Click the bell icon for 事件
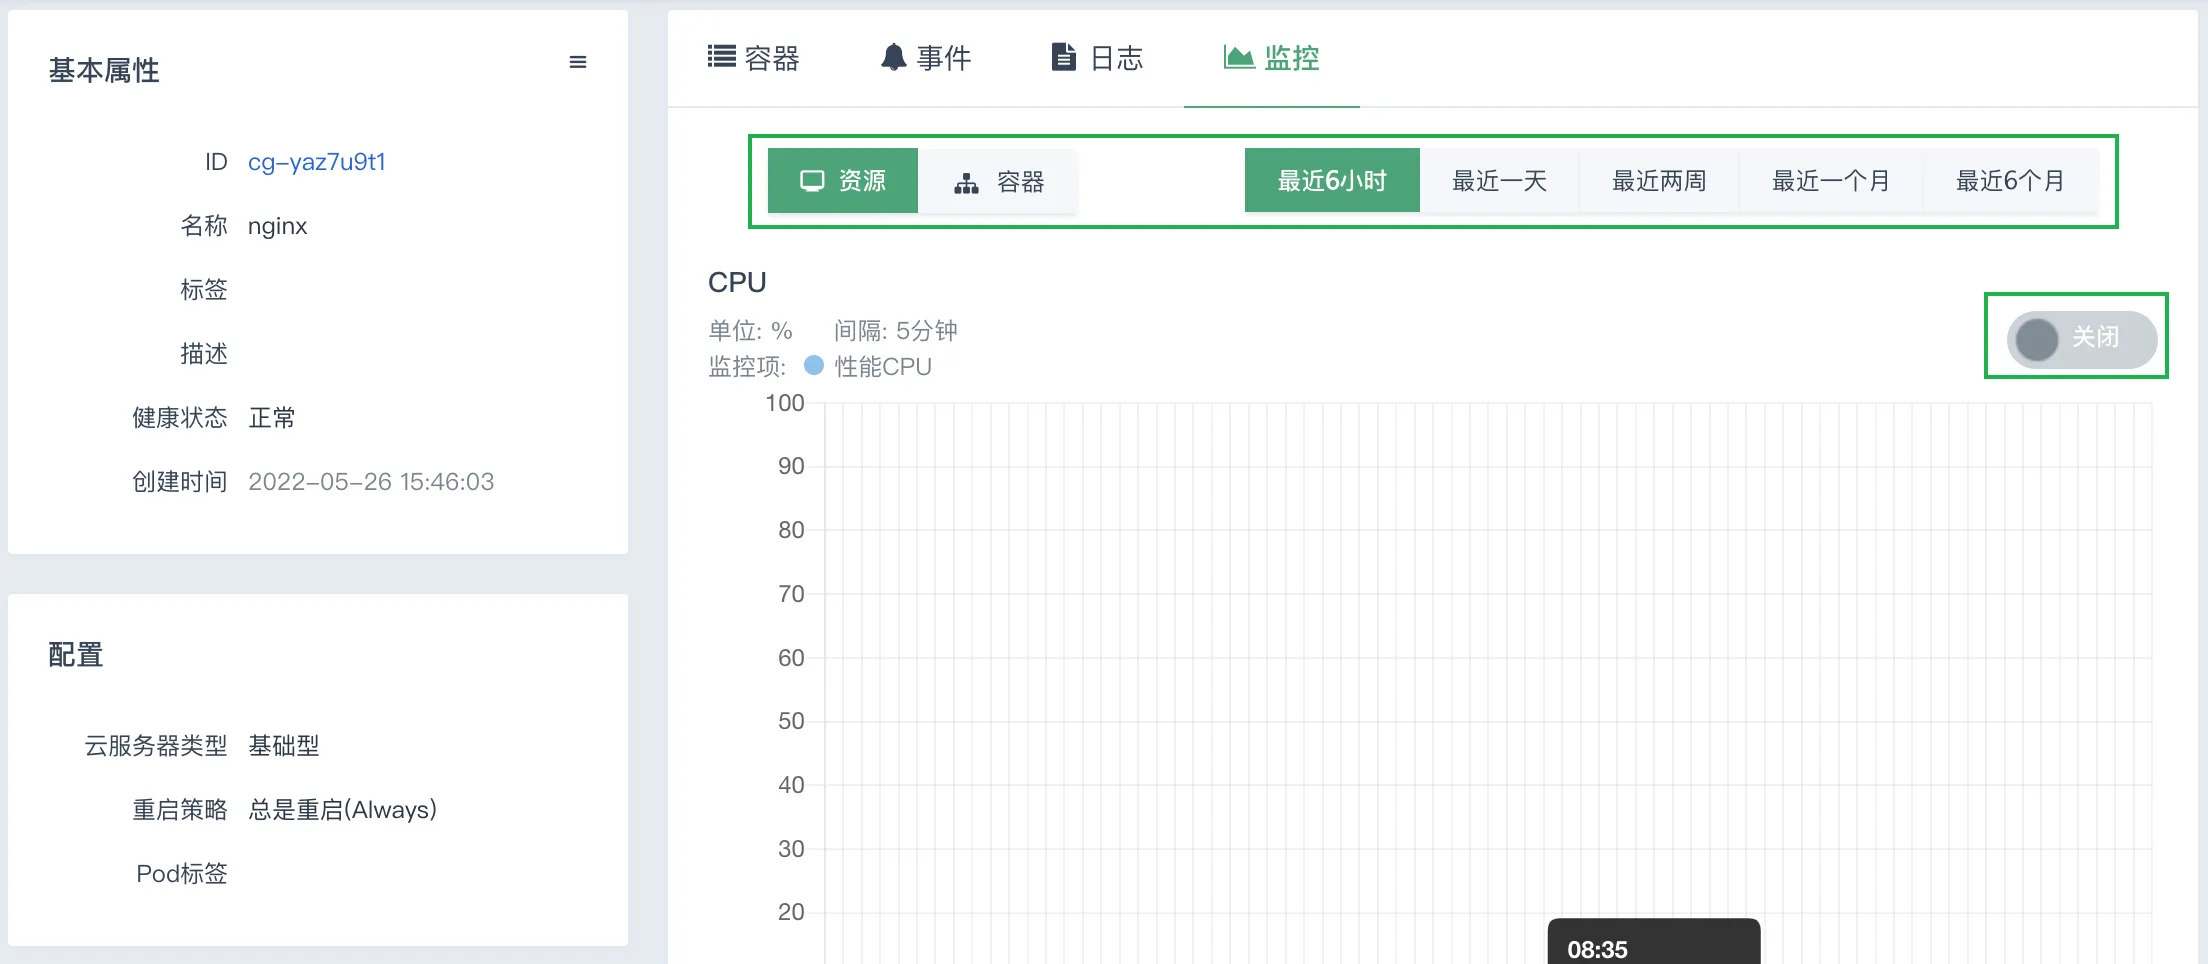Viewport: 2208px width, 964px height. click(893, 57)
